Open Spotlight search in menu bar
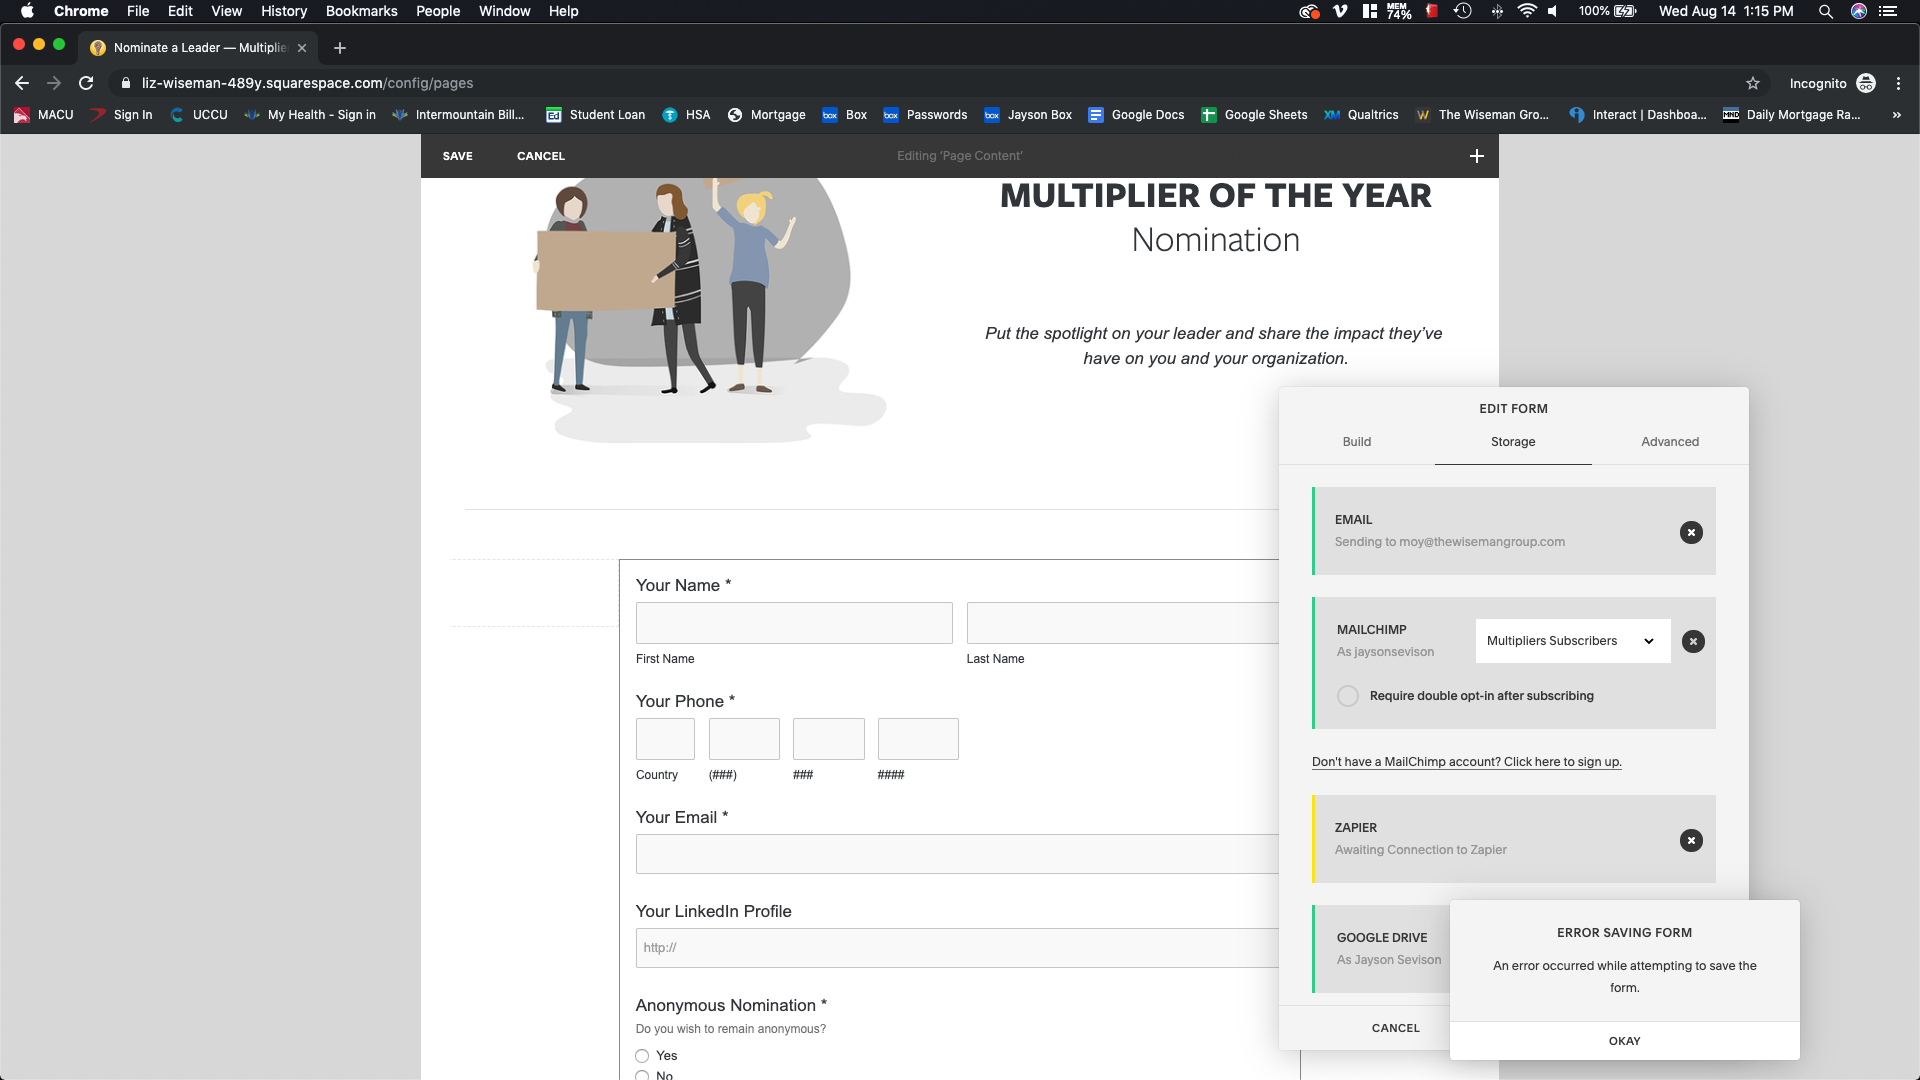 point(1825,11)
